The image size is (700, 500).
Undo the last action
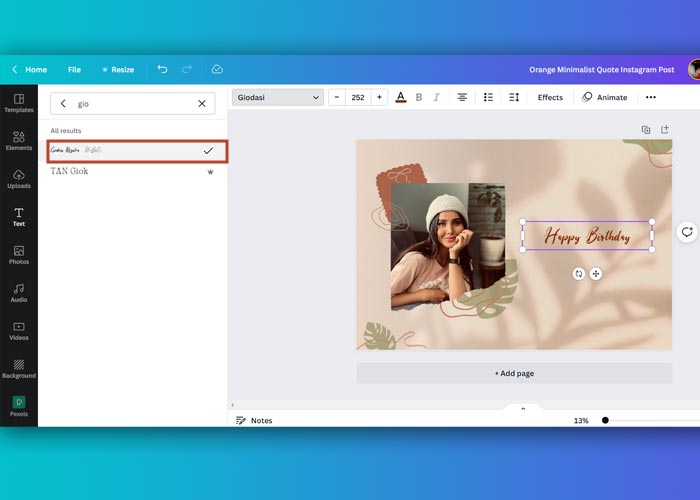click(x=162, y=69)
